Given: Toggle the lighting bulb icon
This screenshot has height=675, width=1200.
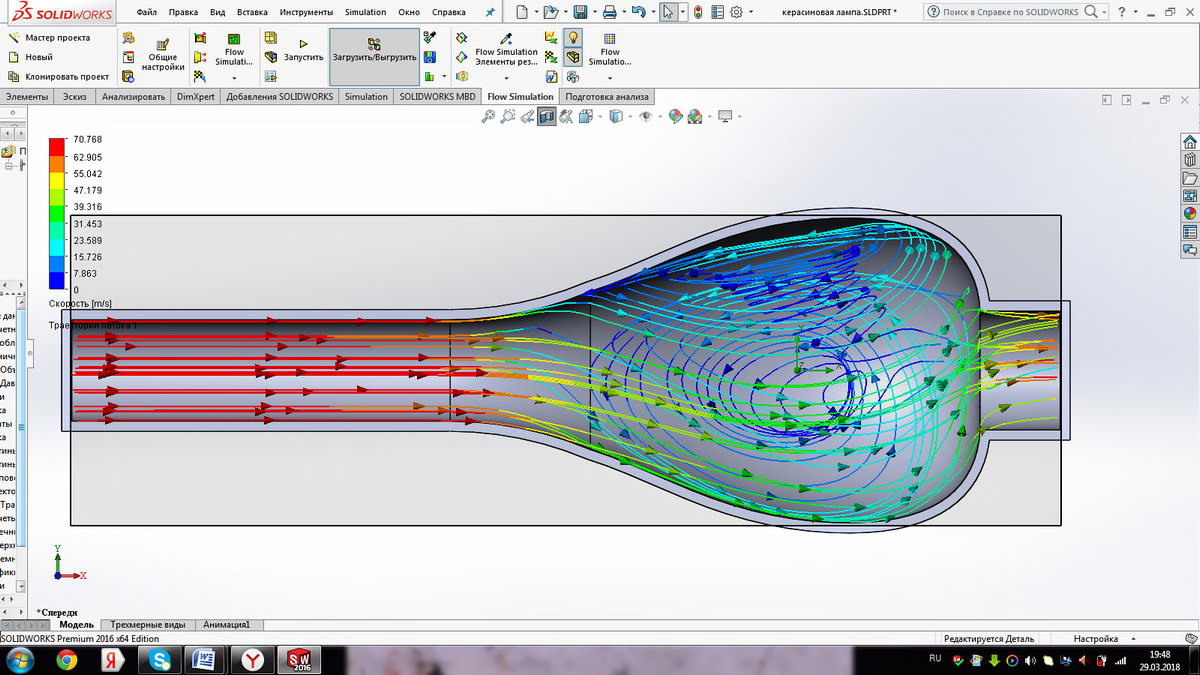Looking at the screenshot, I should click(573, 37).
